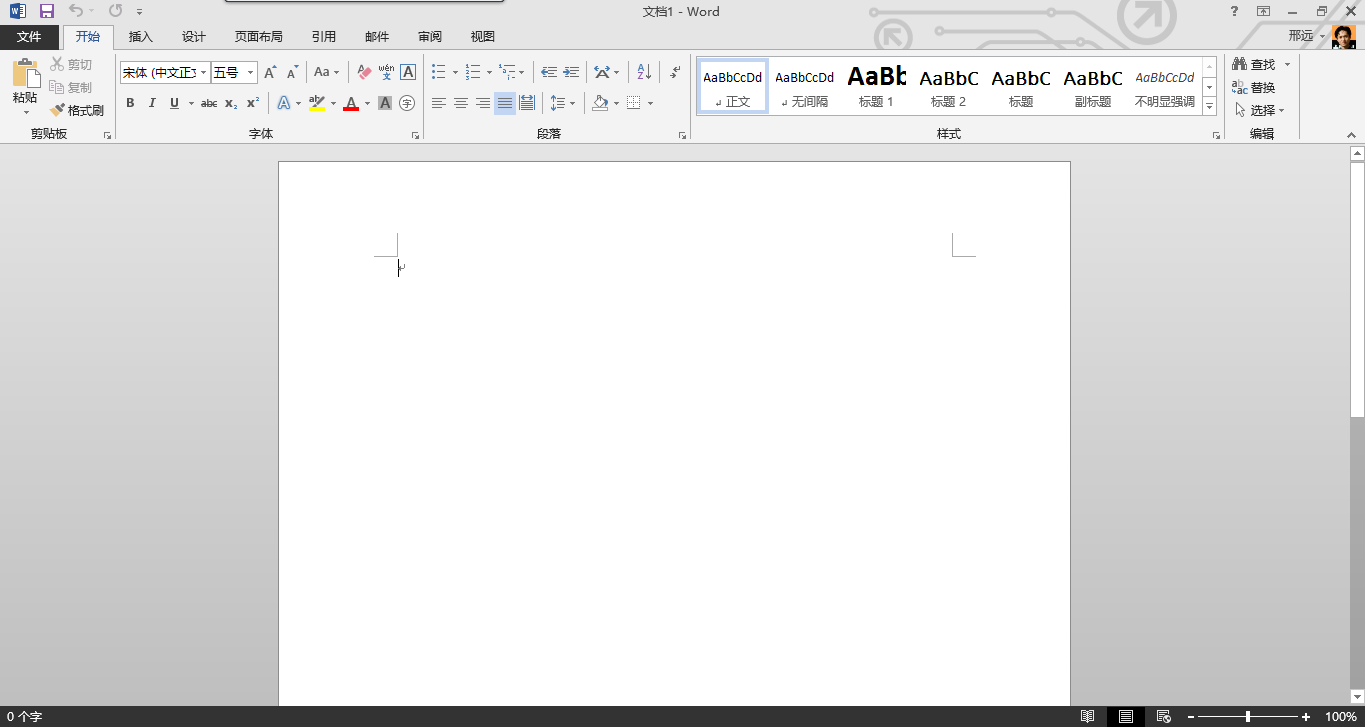Apply the 标题 1 heading style
This screenshot has width=1365, height=727.
click(876, 85)
